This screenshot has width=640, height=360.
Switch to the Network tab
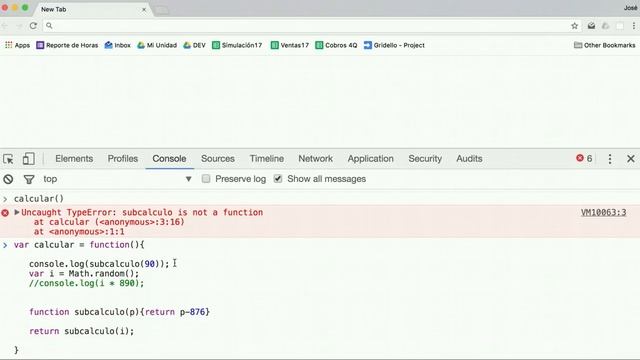(316, 159)
